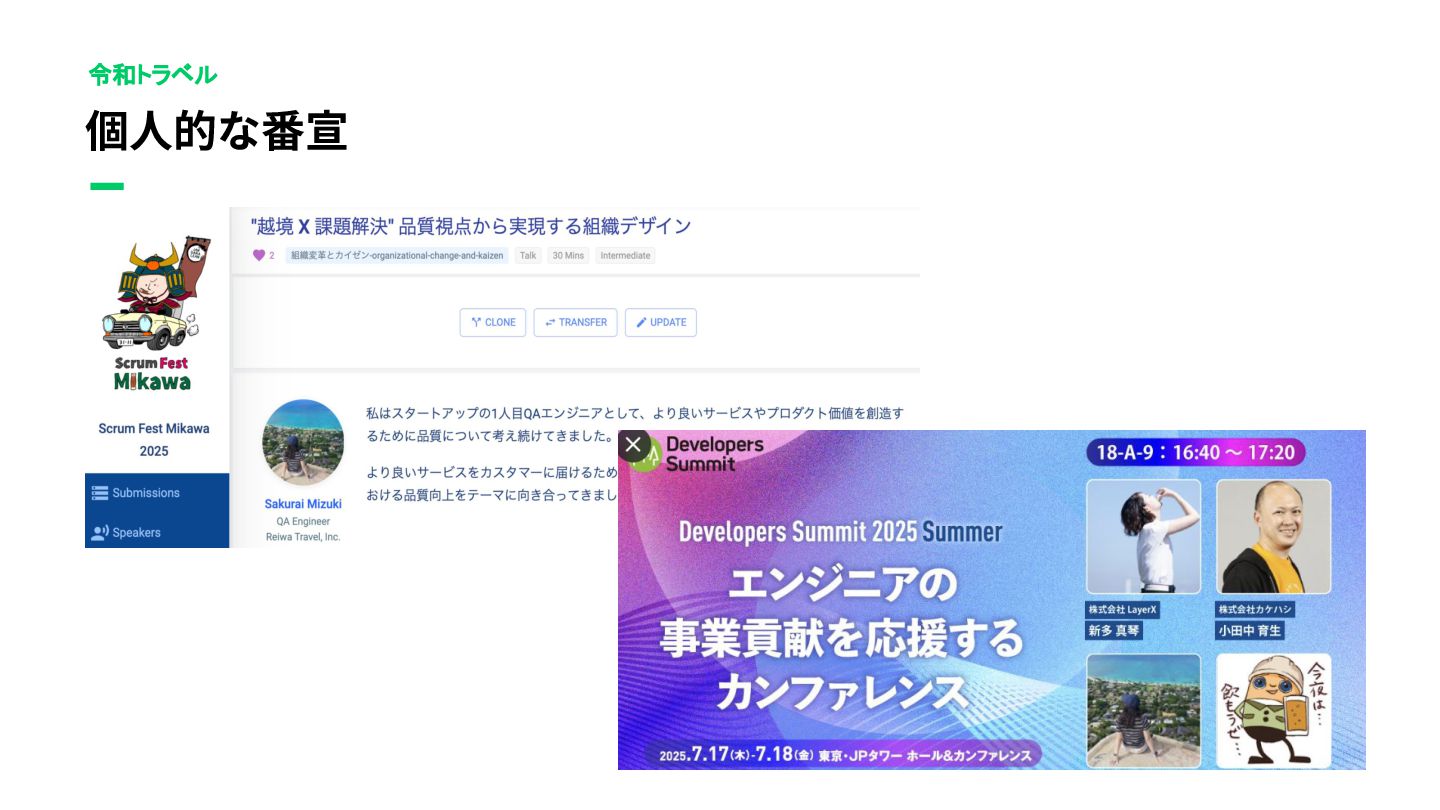Open Sakurai Mizuki speaker name link

pyautogui.click(x=303, y=504)
